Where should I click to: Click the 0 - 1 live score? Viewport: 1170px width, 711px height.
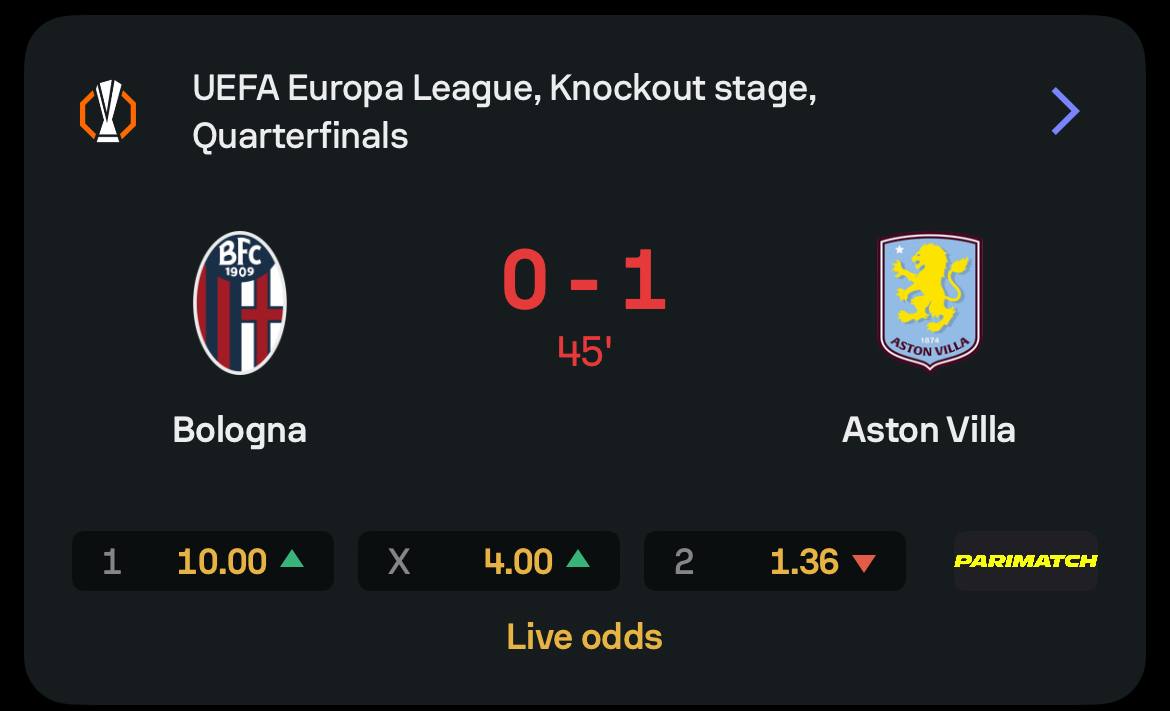point(584,281)
